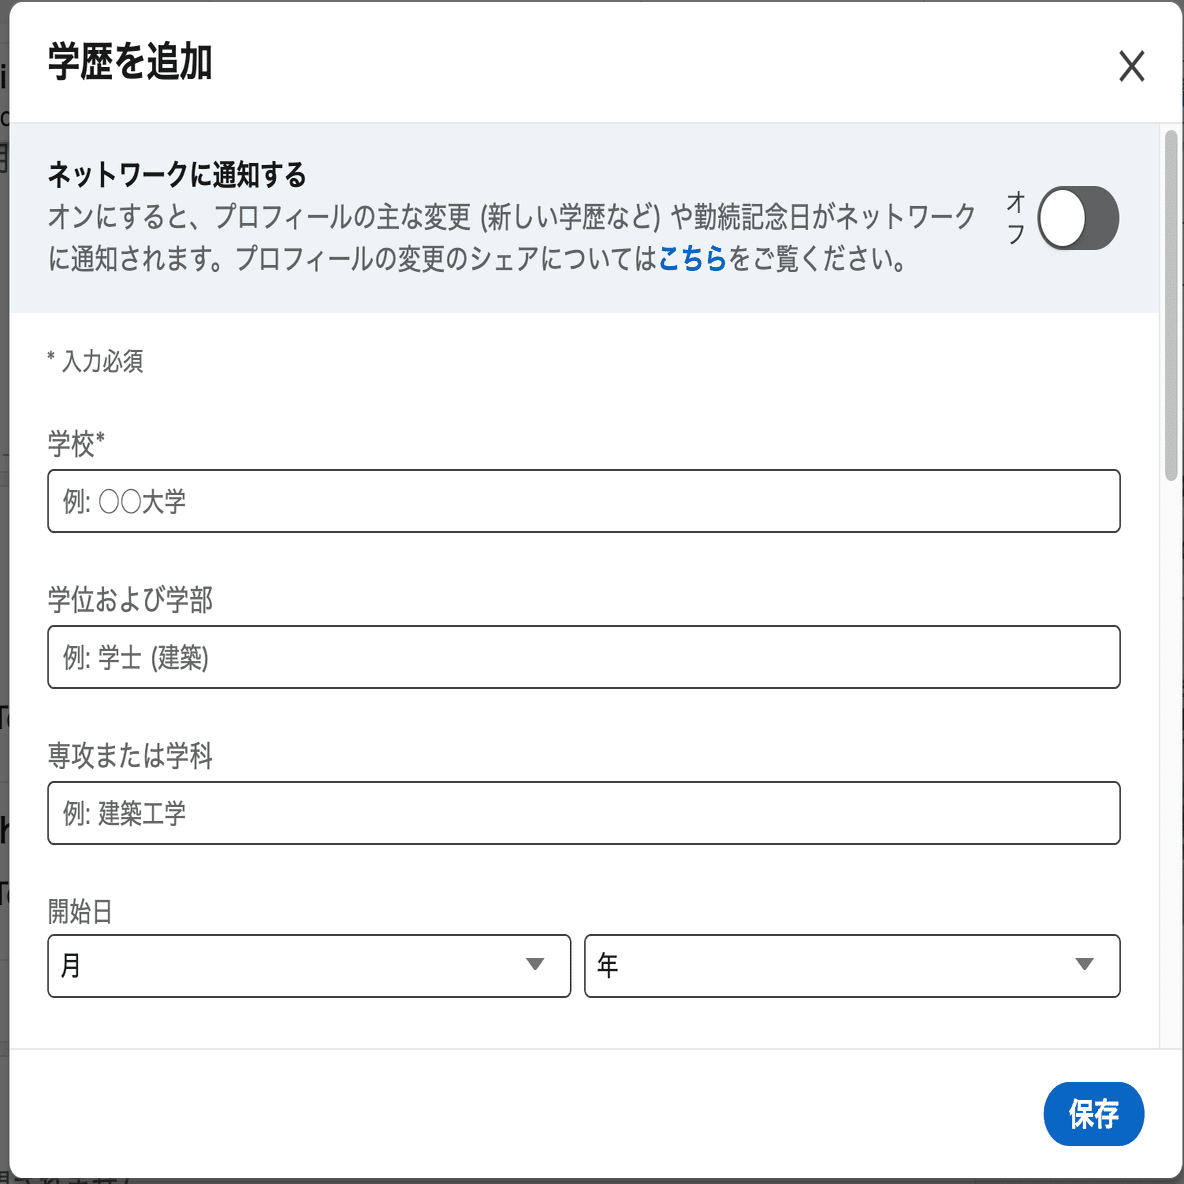Click the * 入力必須 note

click(95, 361)
